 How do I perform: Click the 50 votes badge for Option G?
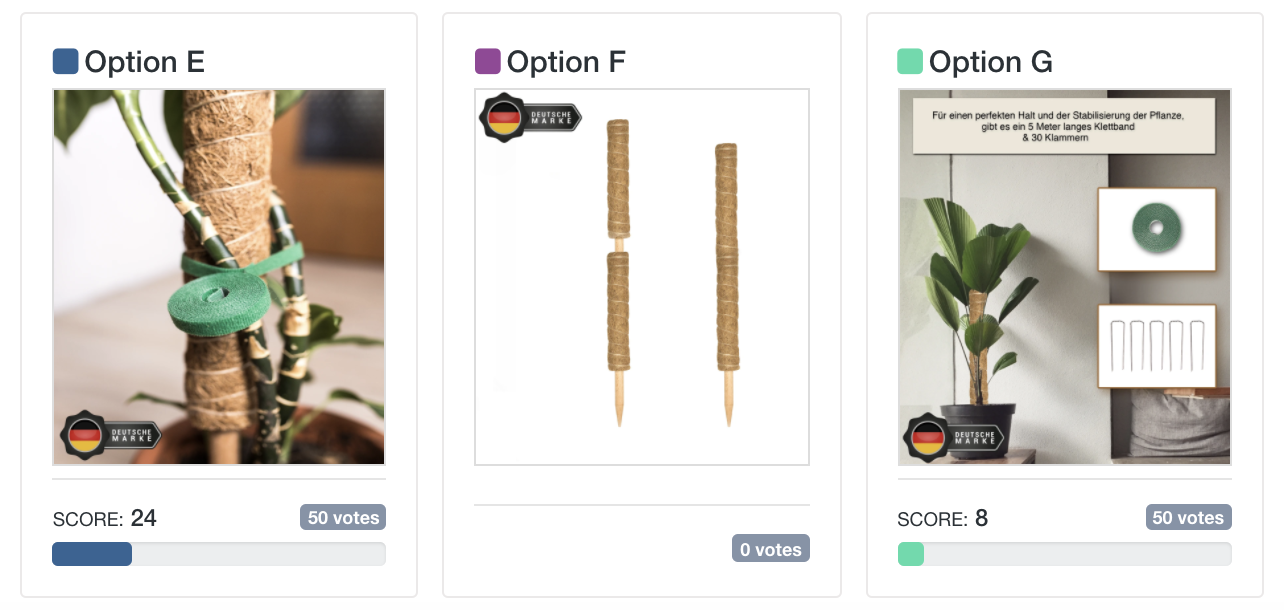click(1188, 518)
